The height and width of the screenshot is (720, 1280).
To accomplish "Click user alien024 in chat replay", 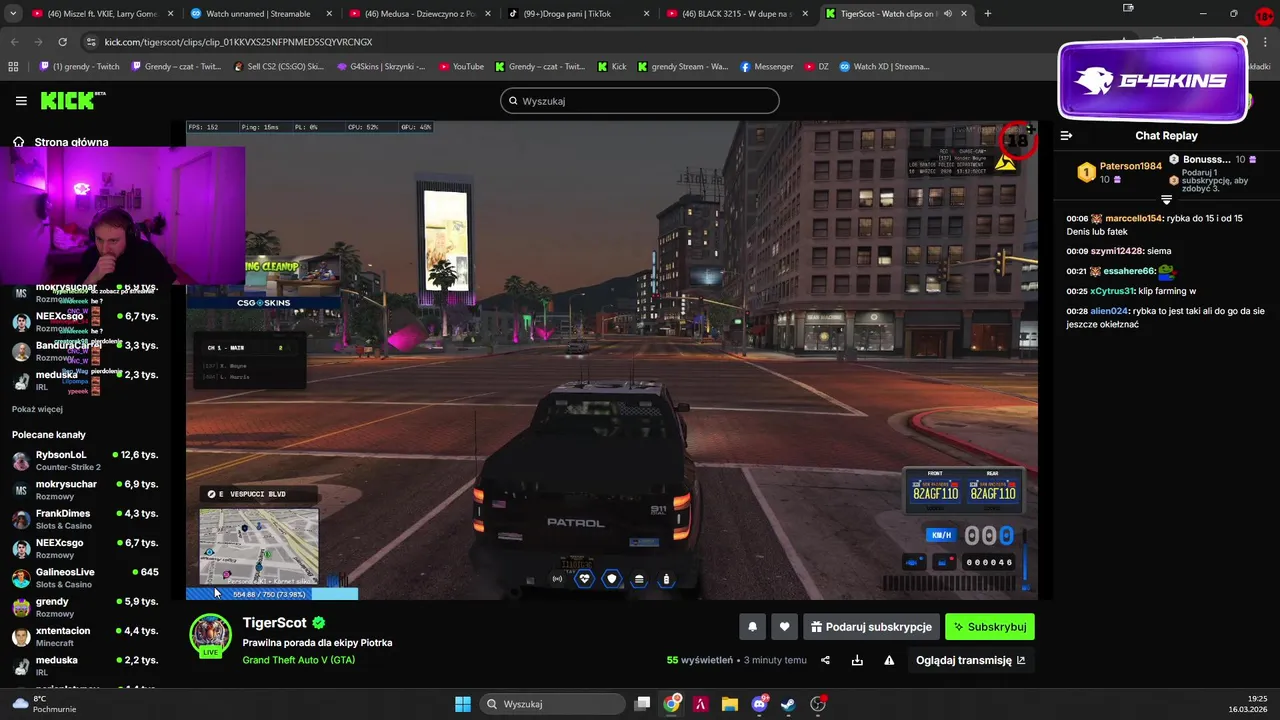I will click(x=1109, y=311).
